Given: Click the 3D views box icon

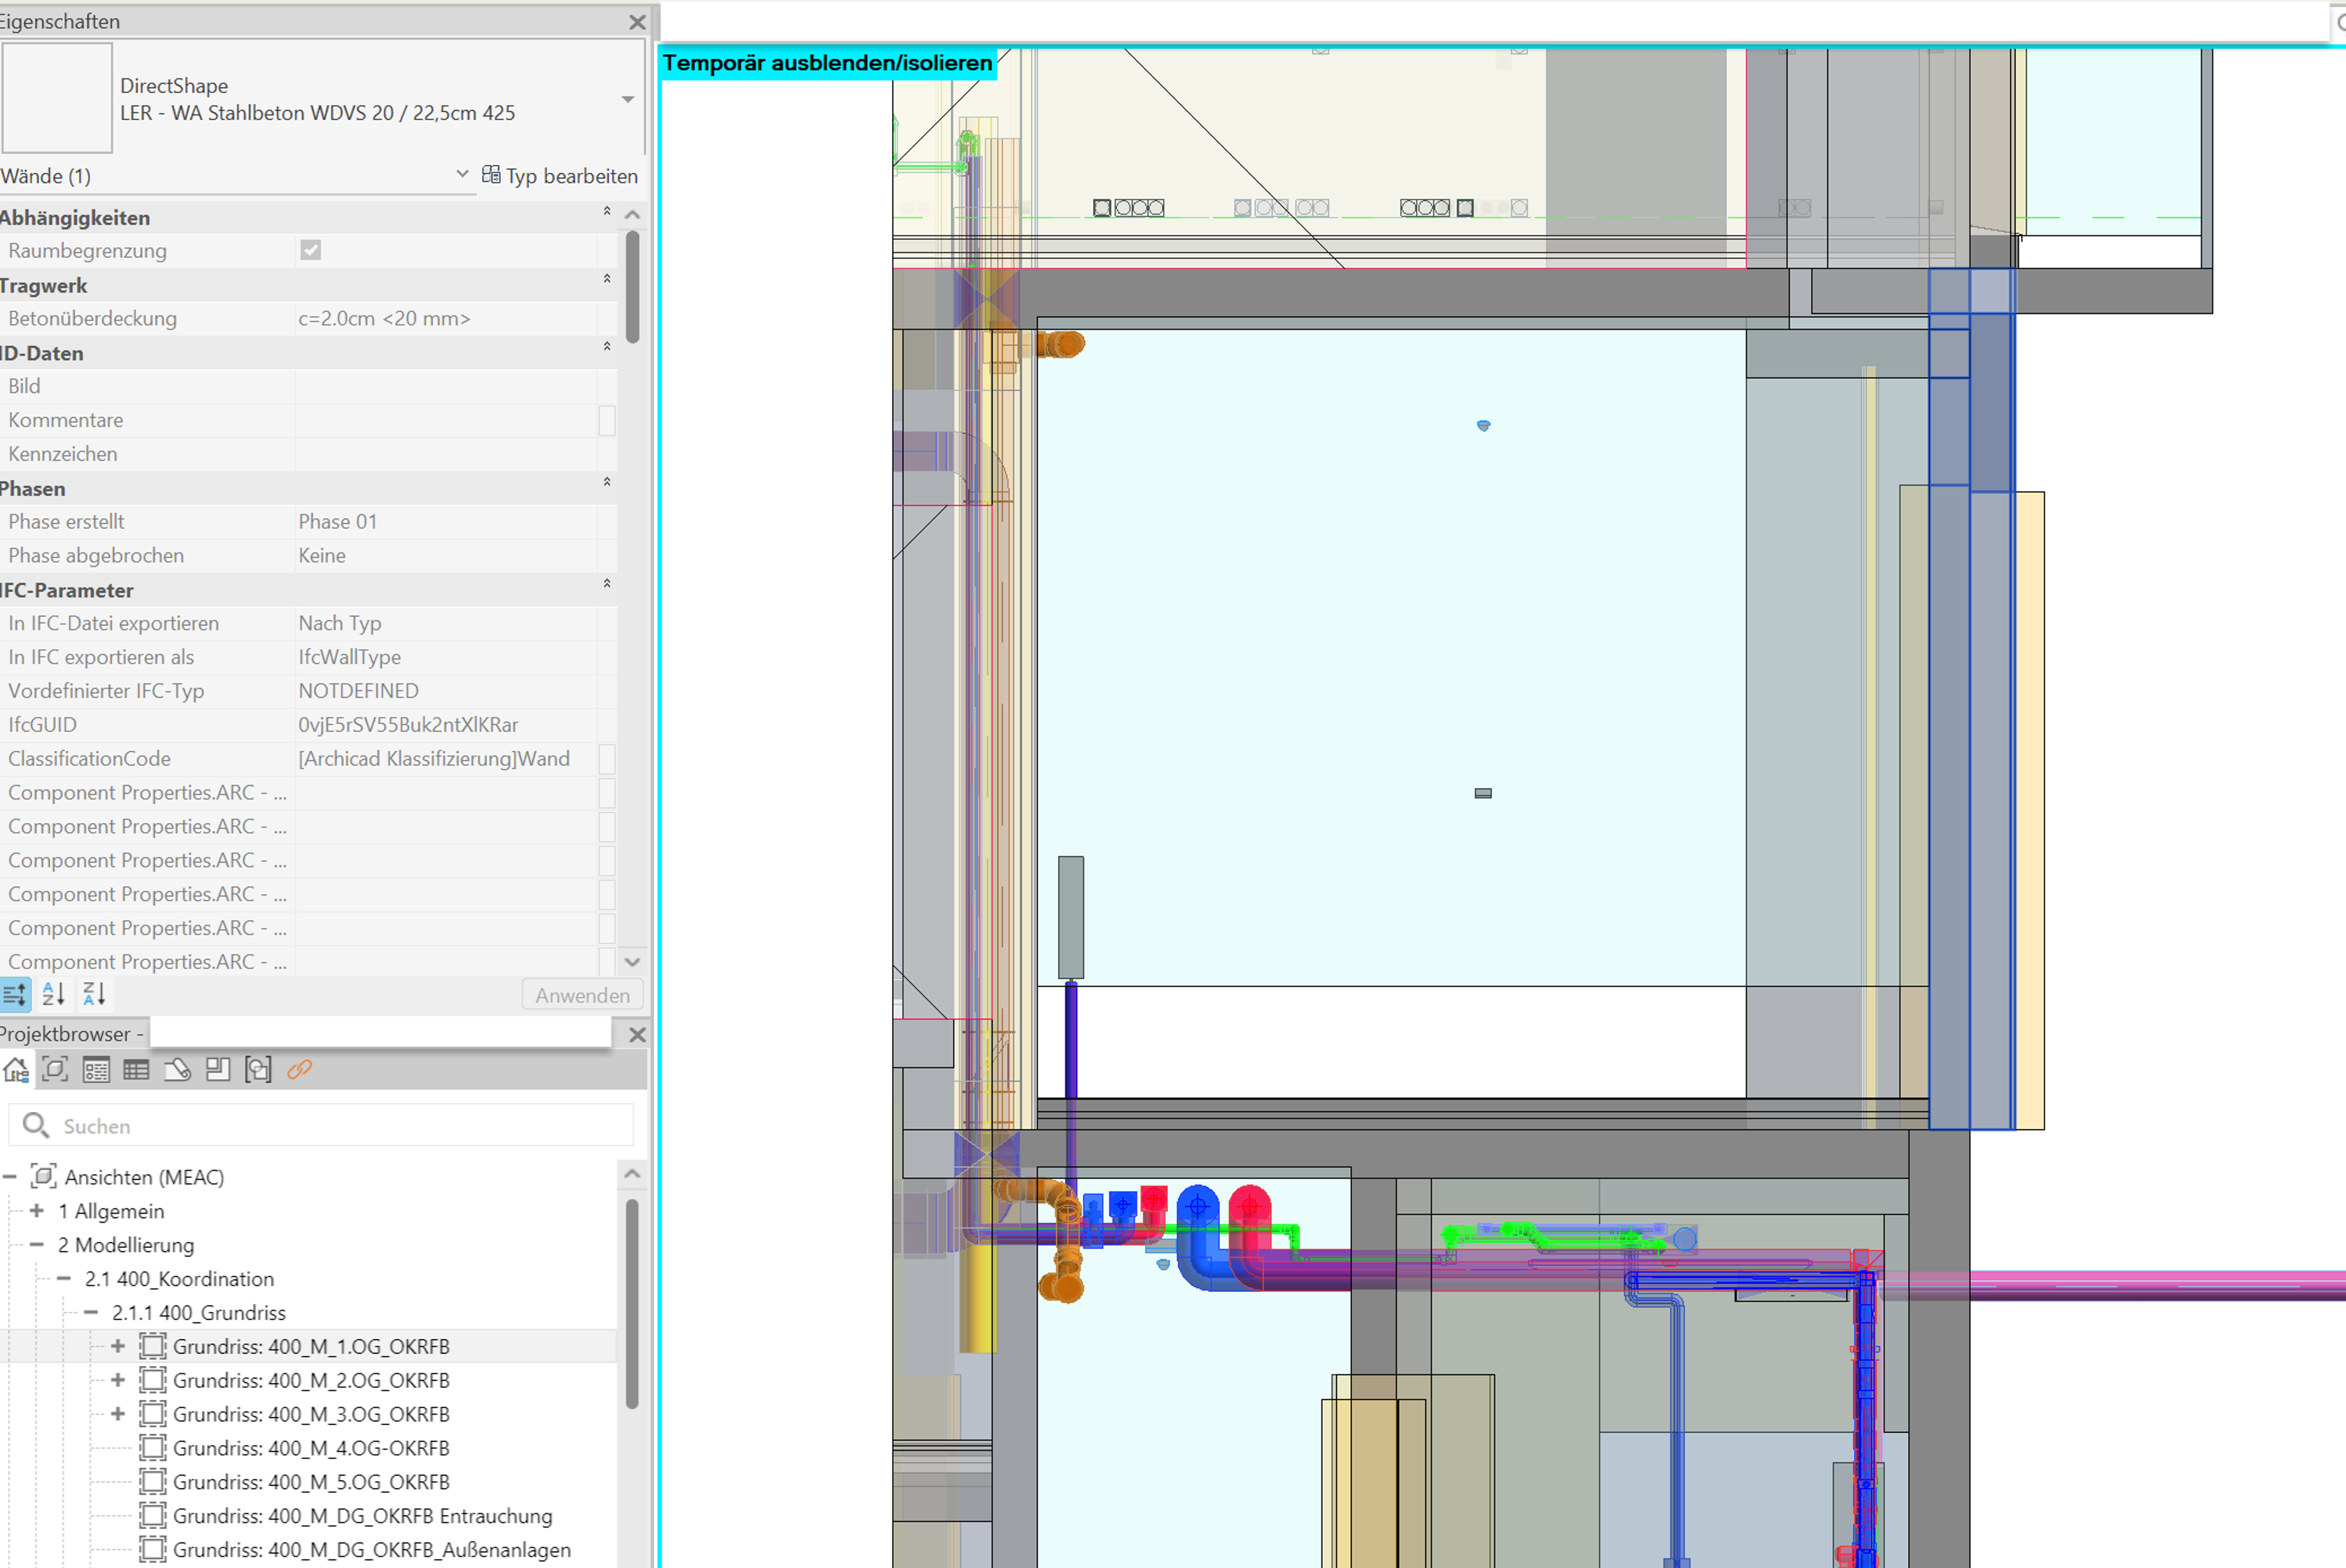Looking at the screenshot, I should point(55,1070).
